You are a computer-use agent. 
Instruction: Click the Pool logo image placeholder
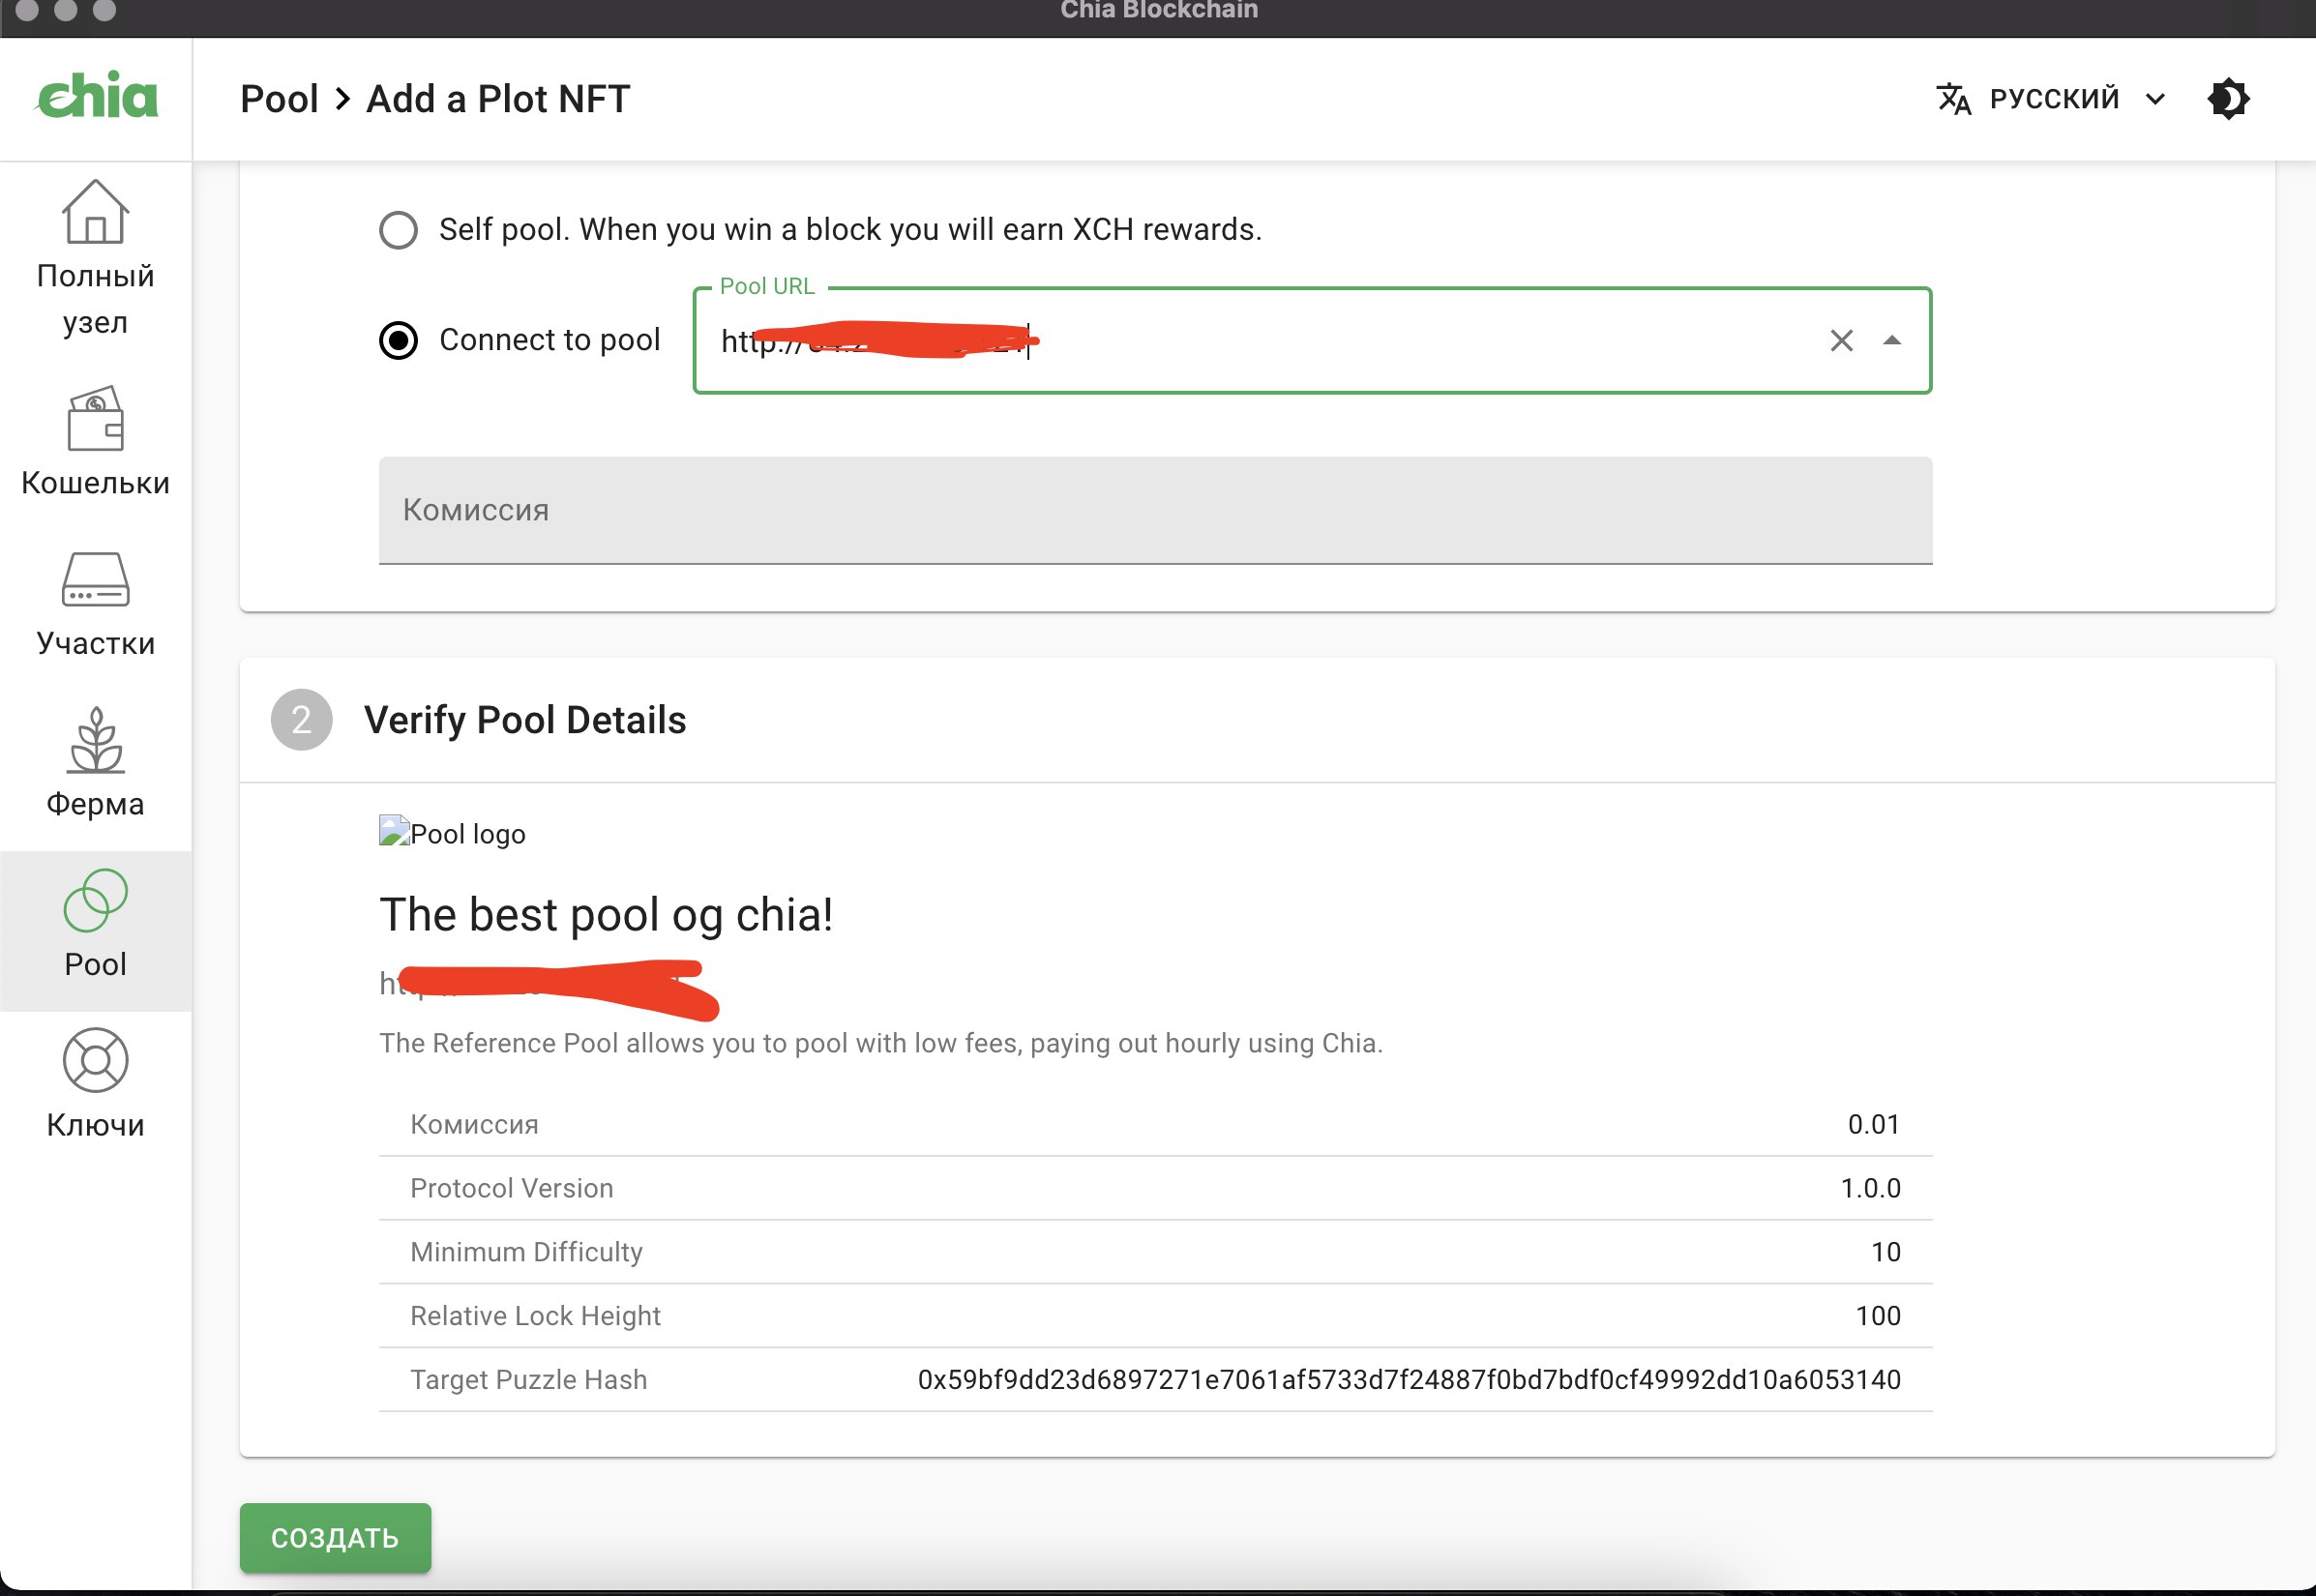point(452,833)
